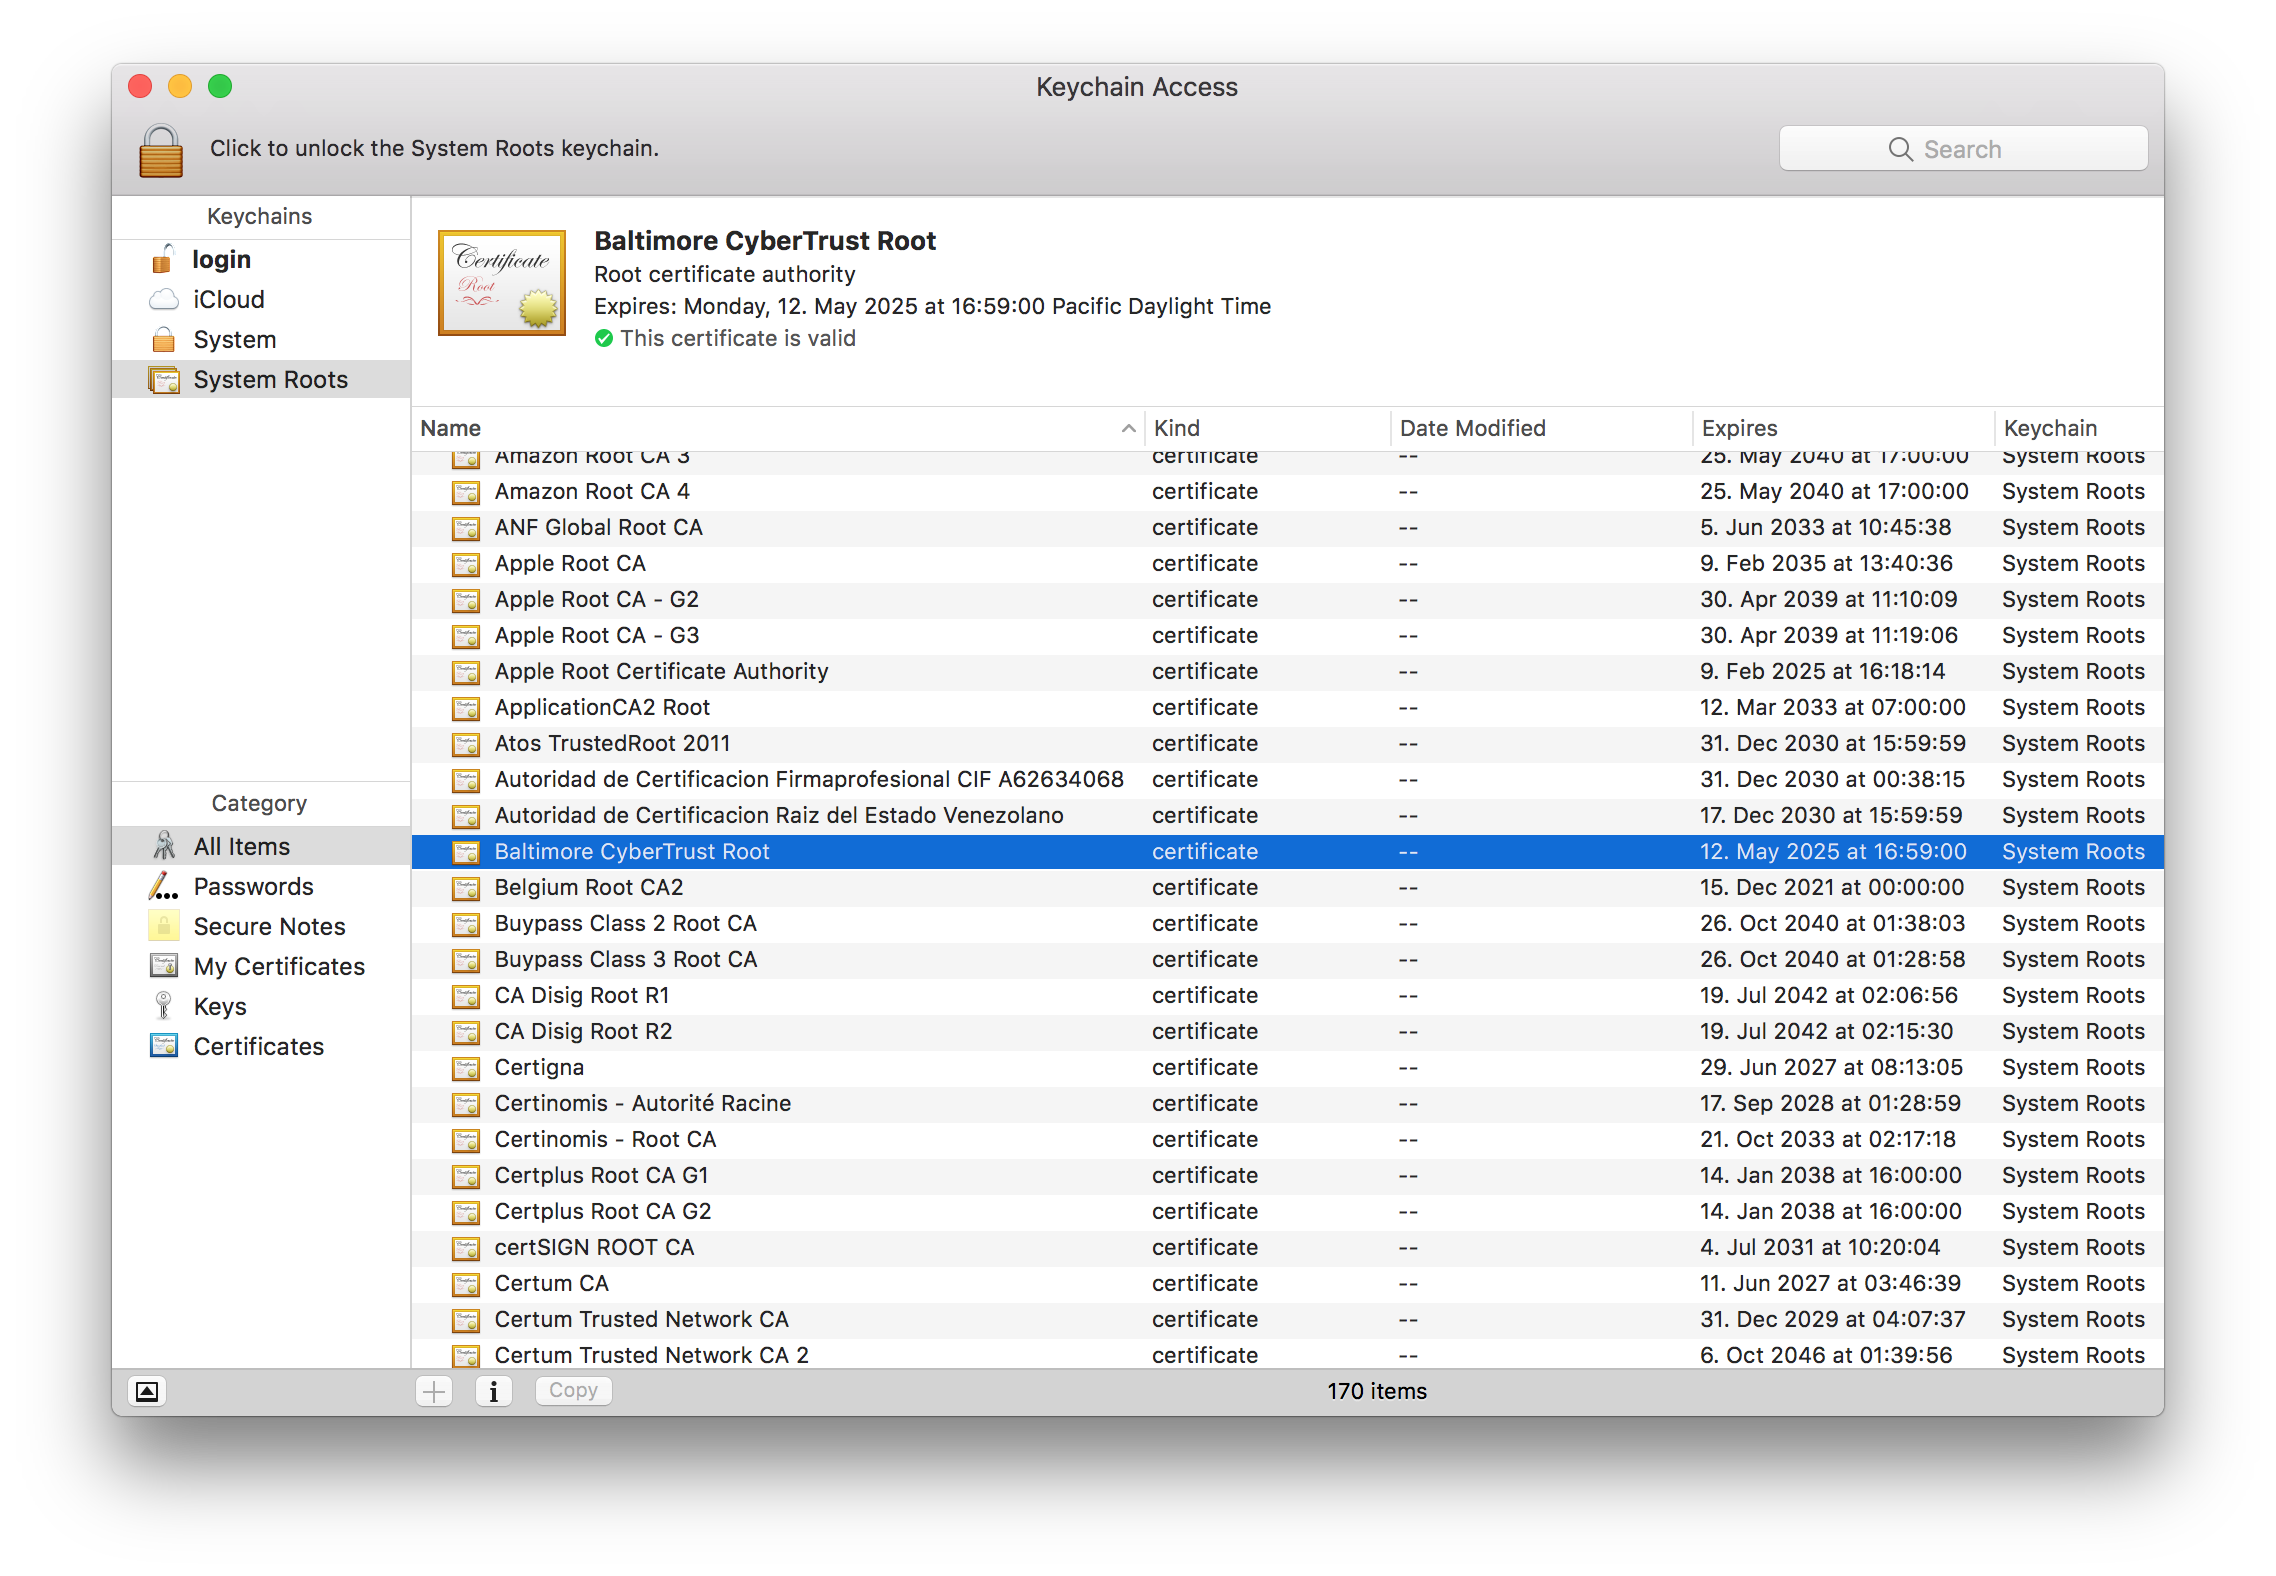This screenshot has height=1576, width=2276.
Task: Click the Apple Root CA - G3 certificate icon
Action: pos(465,637)
